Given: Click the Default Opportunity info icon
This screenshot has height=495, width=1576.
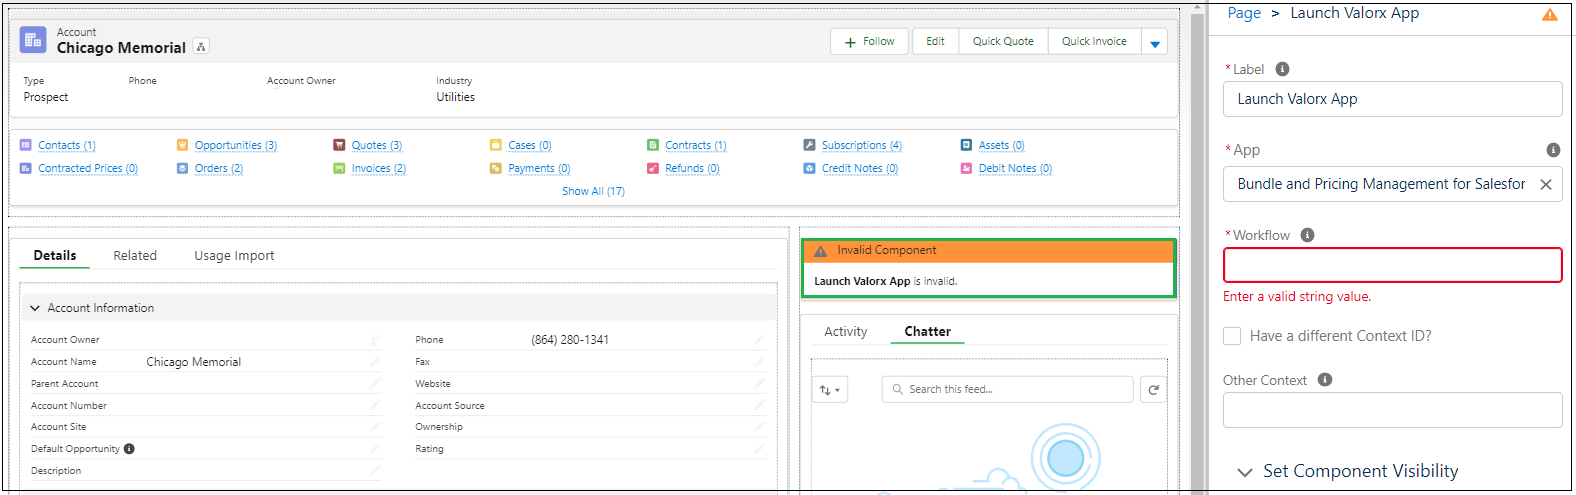Looking at the screenshot, I should (129, 449).
